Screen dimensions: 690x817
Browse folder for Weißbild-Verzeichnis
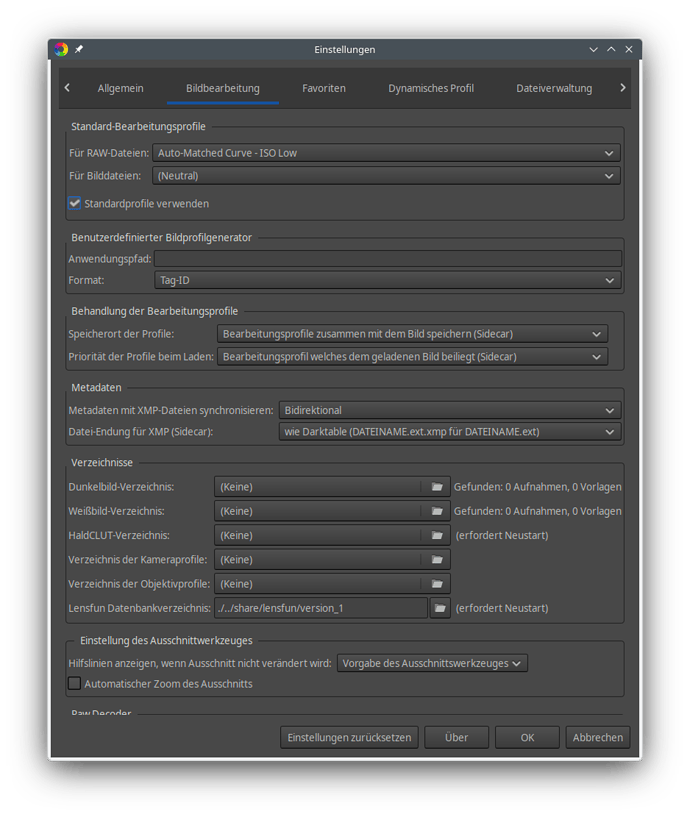tap(437, 511)
